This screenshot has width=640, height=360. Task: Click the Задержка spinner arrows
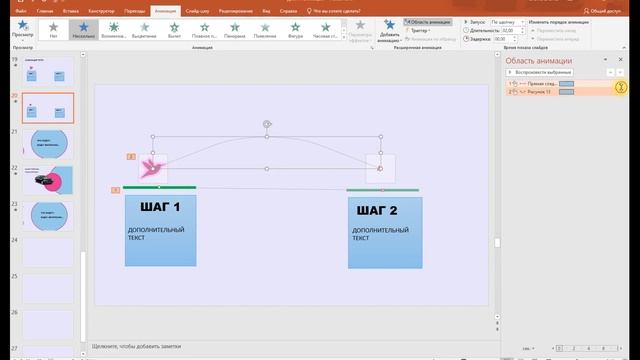point(514,39)
